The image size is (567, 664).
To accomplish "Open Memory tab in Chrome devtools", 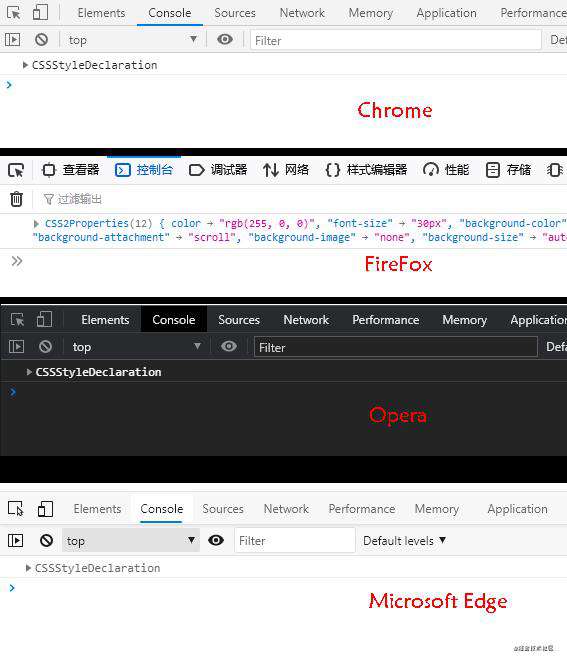I will [x=371, y=13].
